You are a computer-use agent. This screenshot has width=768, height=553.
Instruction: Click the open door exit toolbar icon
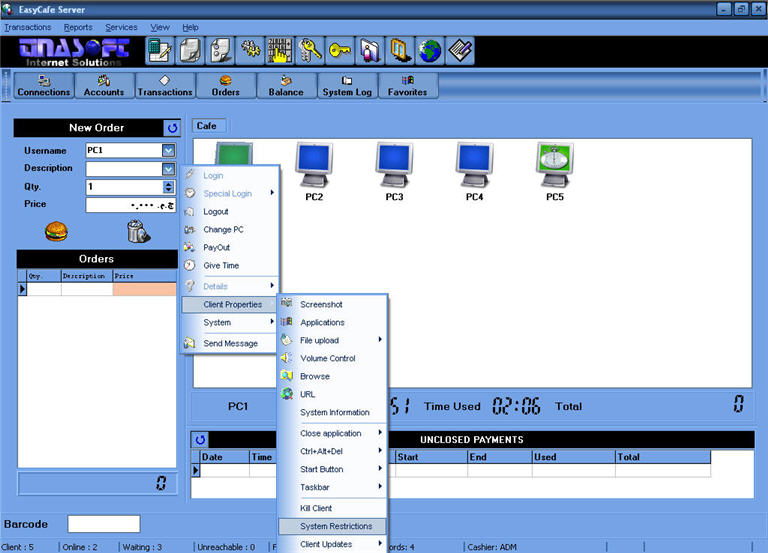point(400,50)
